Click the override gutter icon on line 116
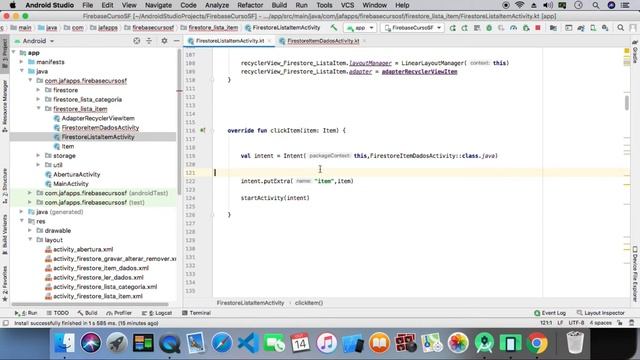Viewport: 640px width, 360px height. coord(202,131)
